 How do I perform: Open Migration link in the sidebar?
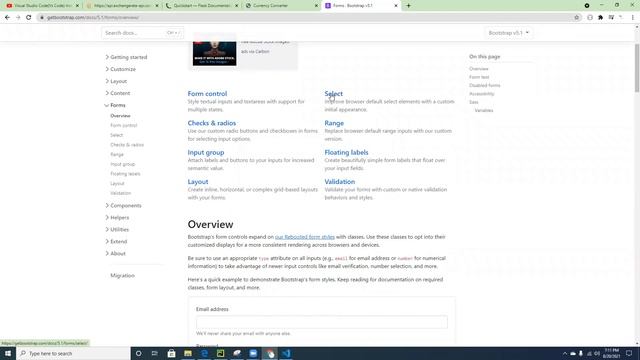[122, 276]
